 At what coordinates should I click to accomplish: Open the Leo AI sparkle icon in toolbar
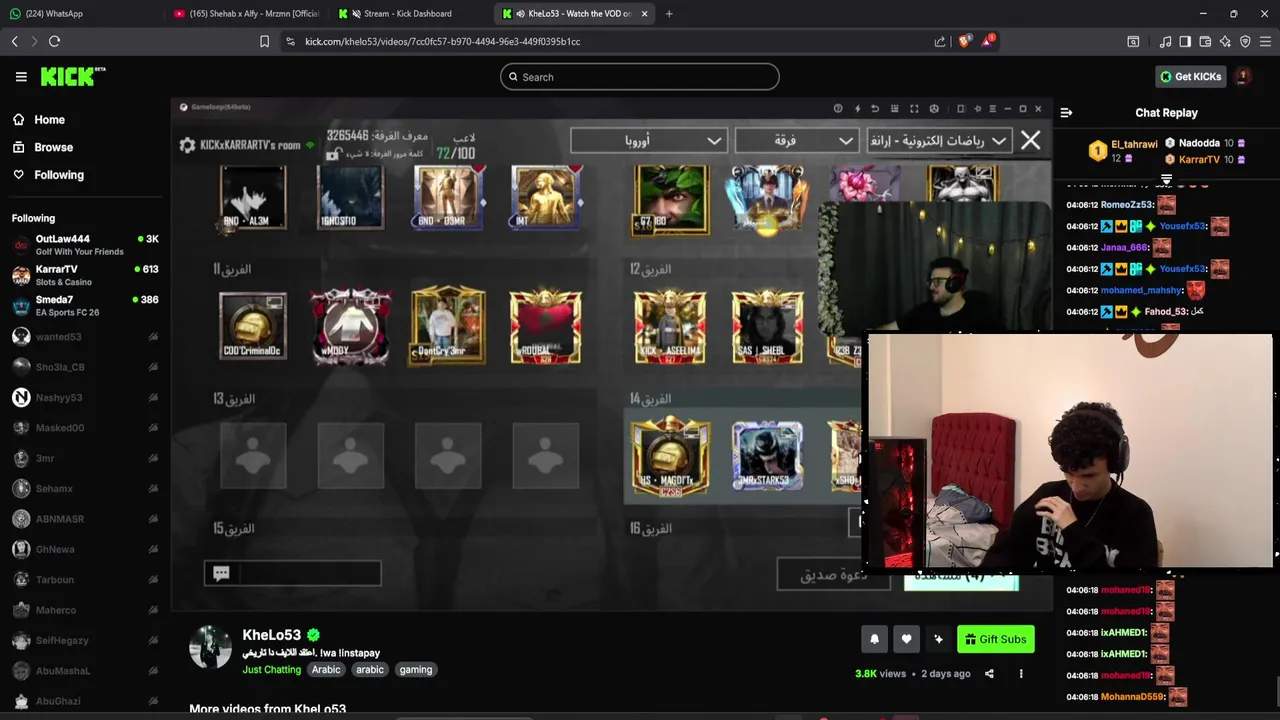(1225, 41)
